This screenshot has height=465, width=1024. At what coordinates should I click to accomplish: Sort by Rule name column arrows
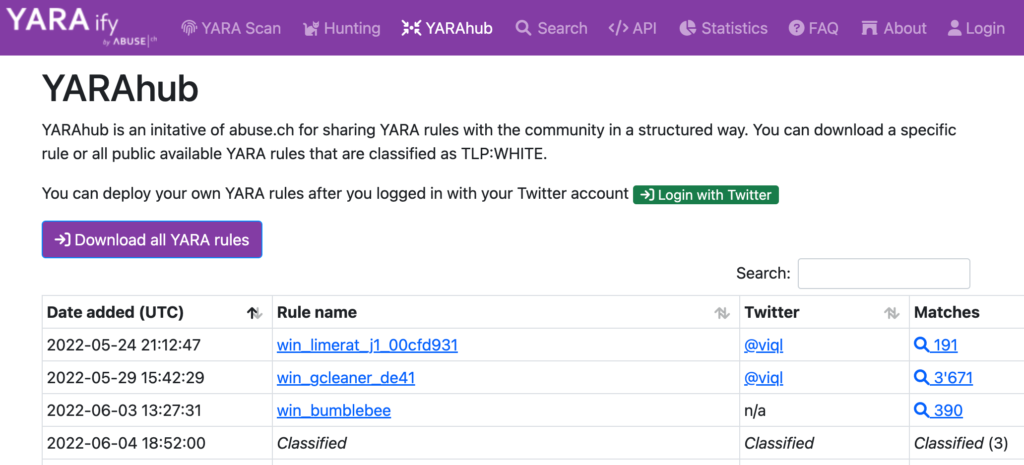pyautogui.click(x=722, y=313)
